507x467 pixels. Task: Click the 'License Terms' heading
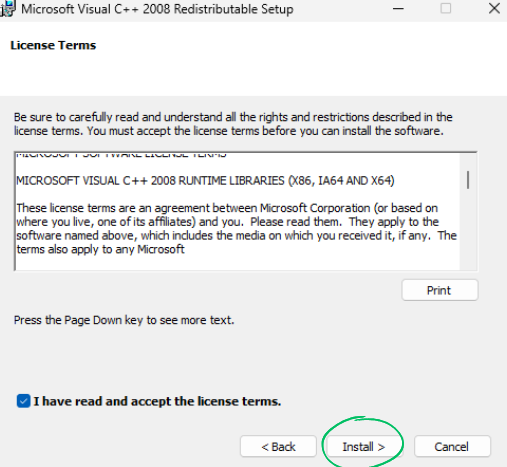point(53,45)
